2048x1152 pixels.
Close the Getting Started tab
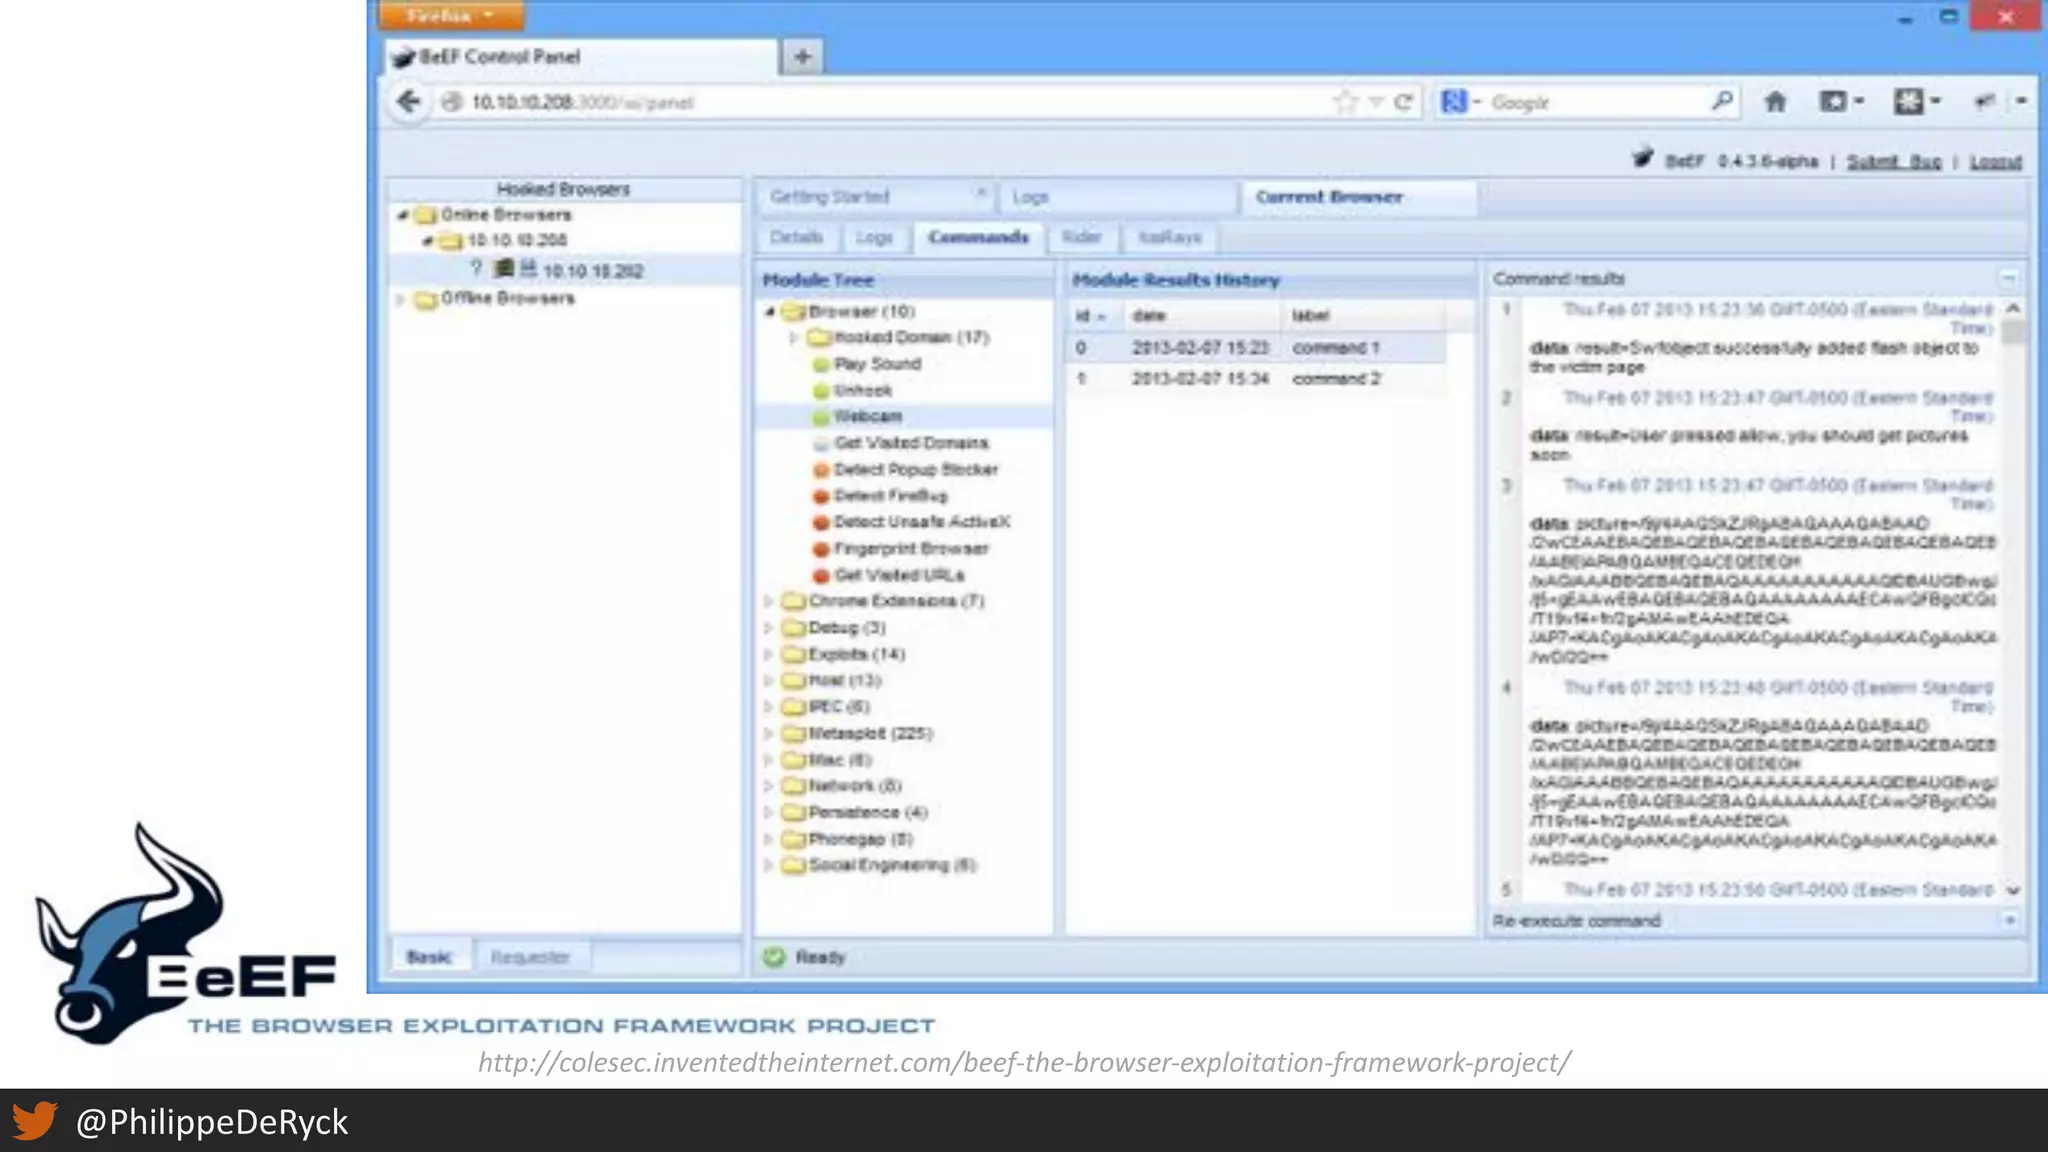coord(981,193)
